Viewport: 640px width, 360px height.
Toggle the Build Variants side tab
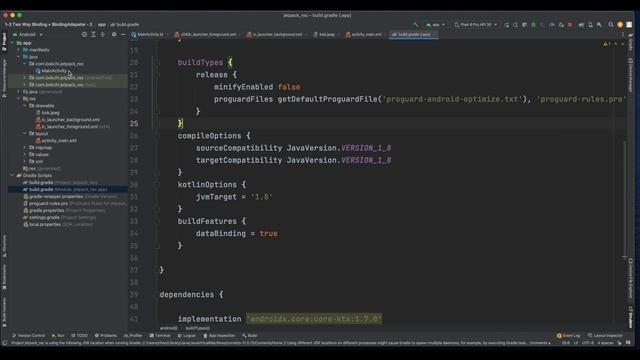click(4, 312)
